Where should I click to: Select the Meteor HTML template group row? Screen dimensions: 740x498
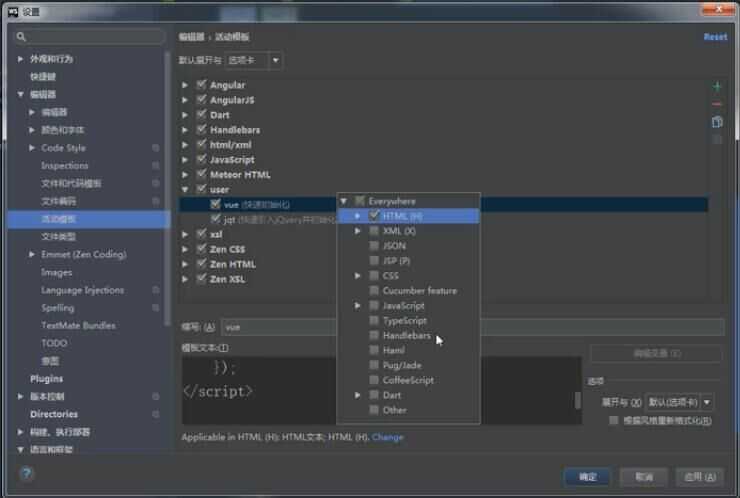pyautogui.click(x=240, y=175)
